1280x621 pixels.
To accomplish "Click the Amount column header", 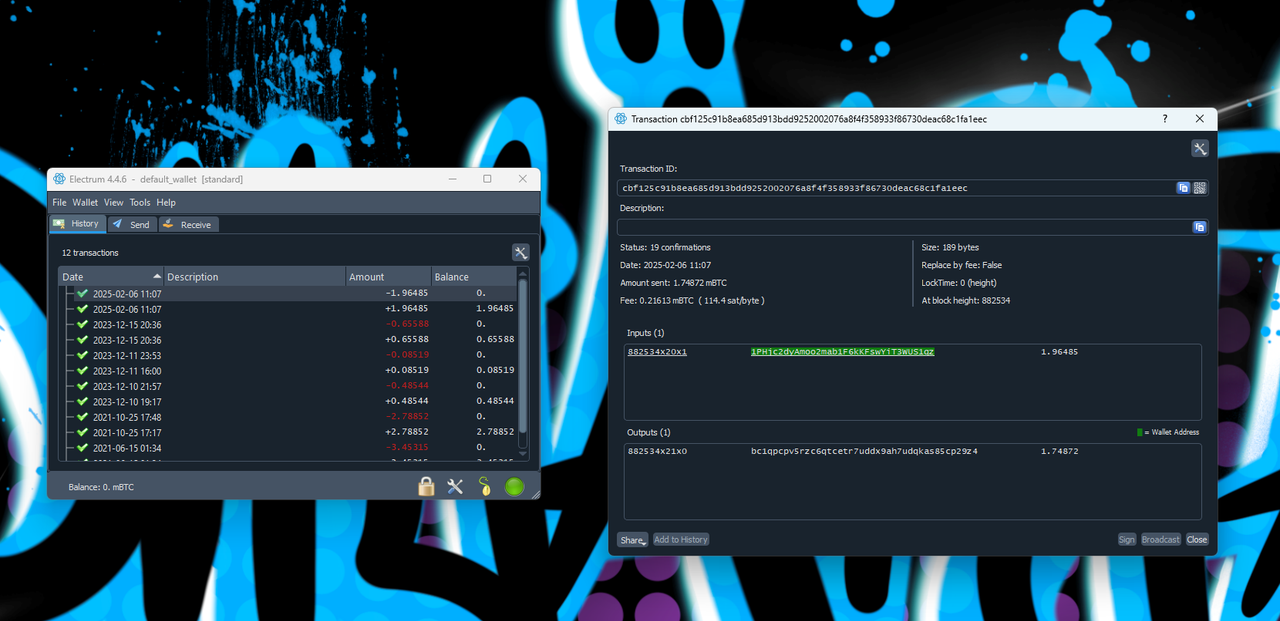I will point(388,276).
